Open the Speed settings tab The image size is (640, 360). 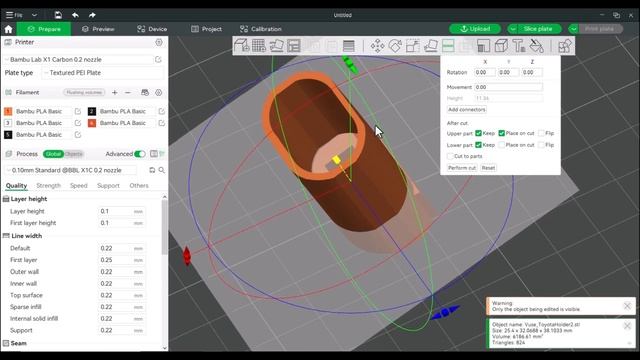pyautogui.click(x=78, y=186)
